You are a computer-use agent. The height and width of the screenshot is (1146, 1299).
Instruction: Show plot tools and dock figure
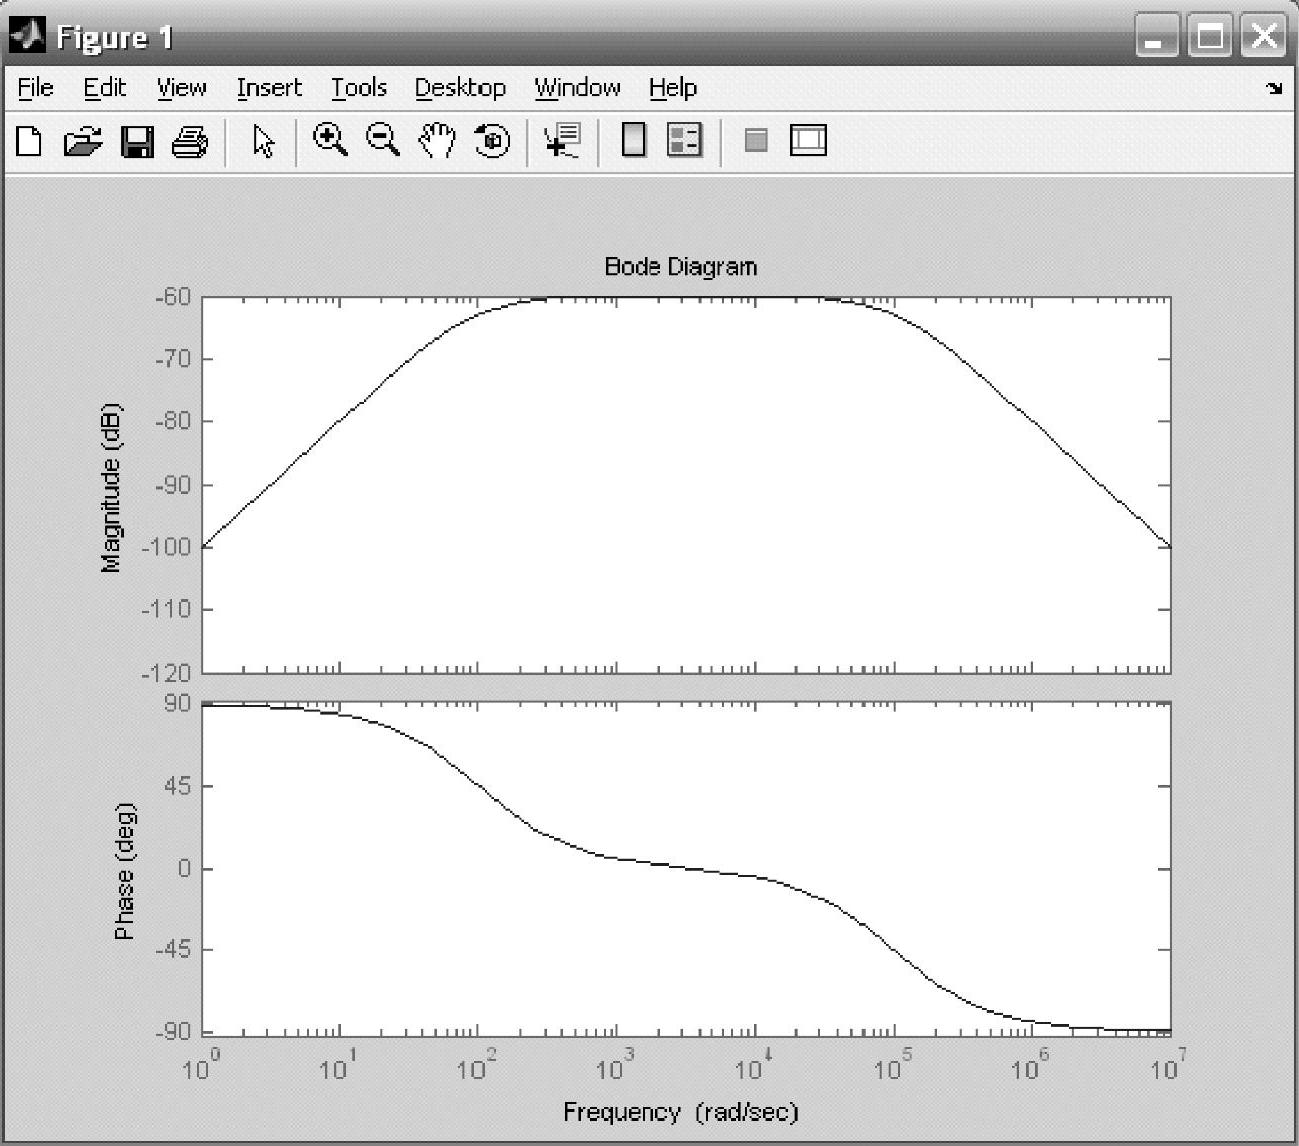coord(808,140)
